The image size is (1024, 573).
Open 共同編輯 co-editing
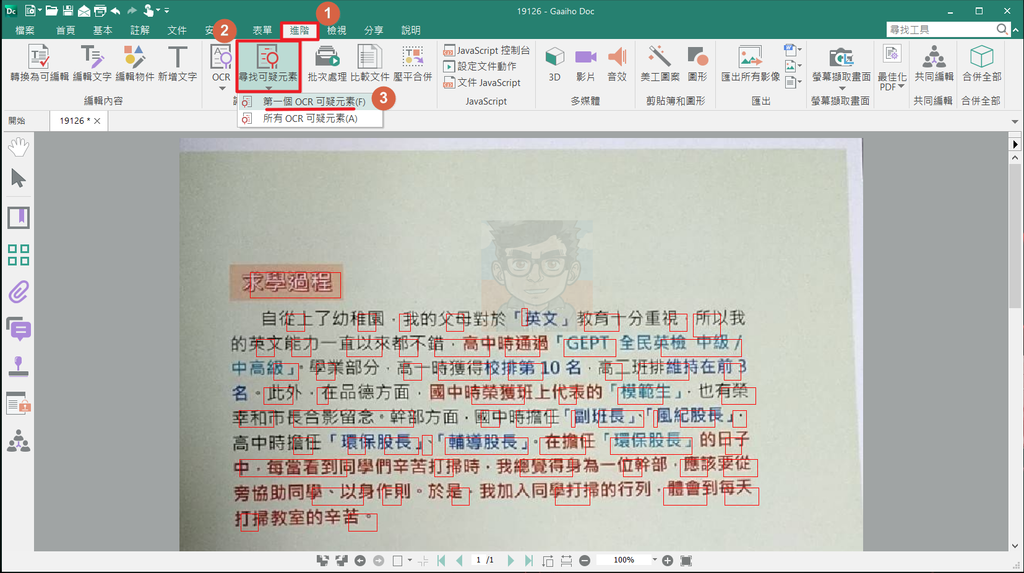[934, 63]
